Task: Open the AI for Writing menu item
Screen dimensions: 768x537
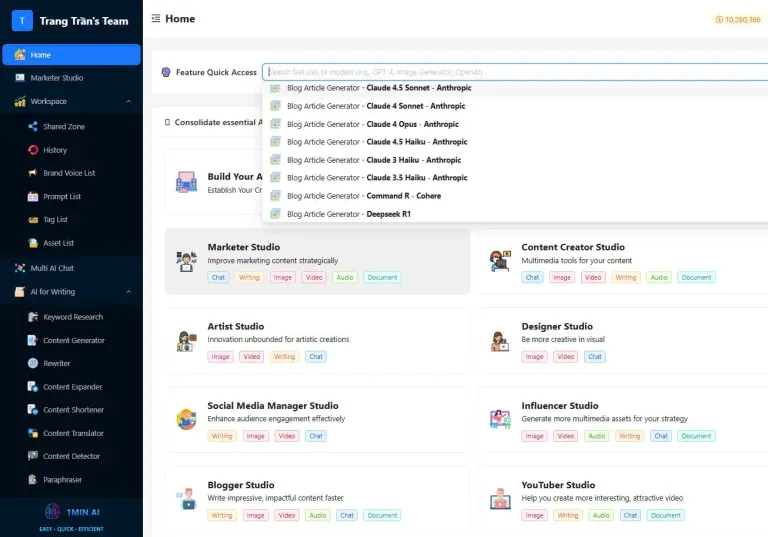Action: pos(72,292)
